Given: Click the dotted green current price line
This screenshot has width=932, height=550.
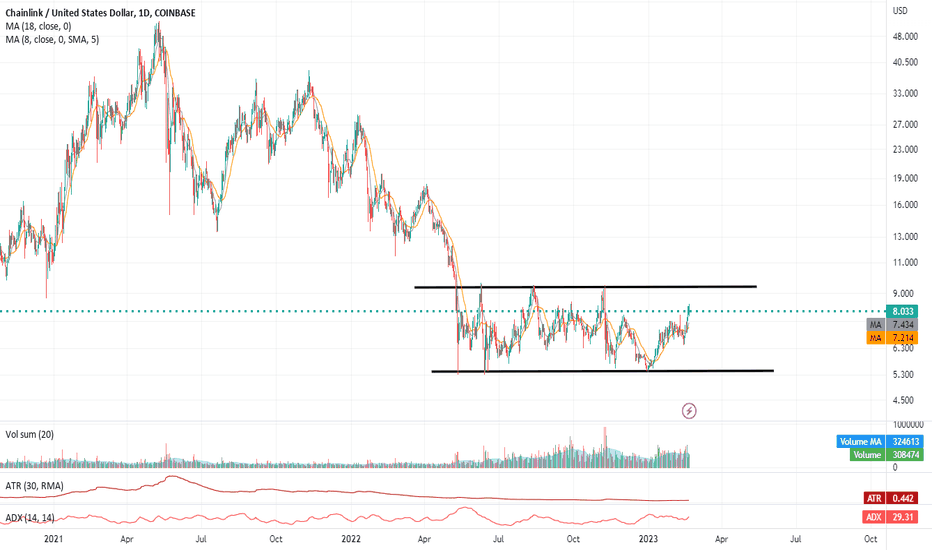Looking at the screenshot, I should click(443, 311).
